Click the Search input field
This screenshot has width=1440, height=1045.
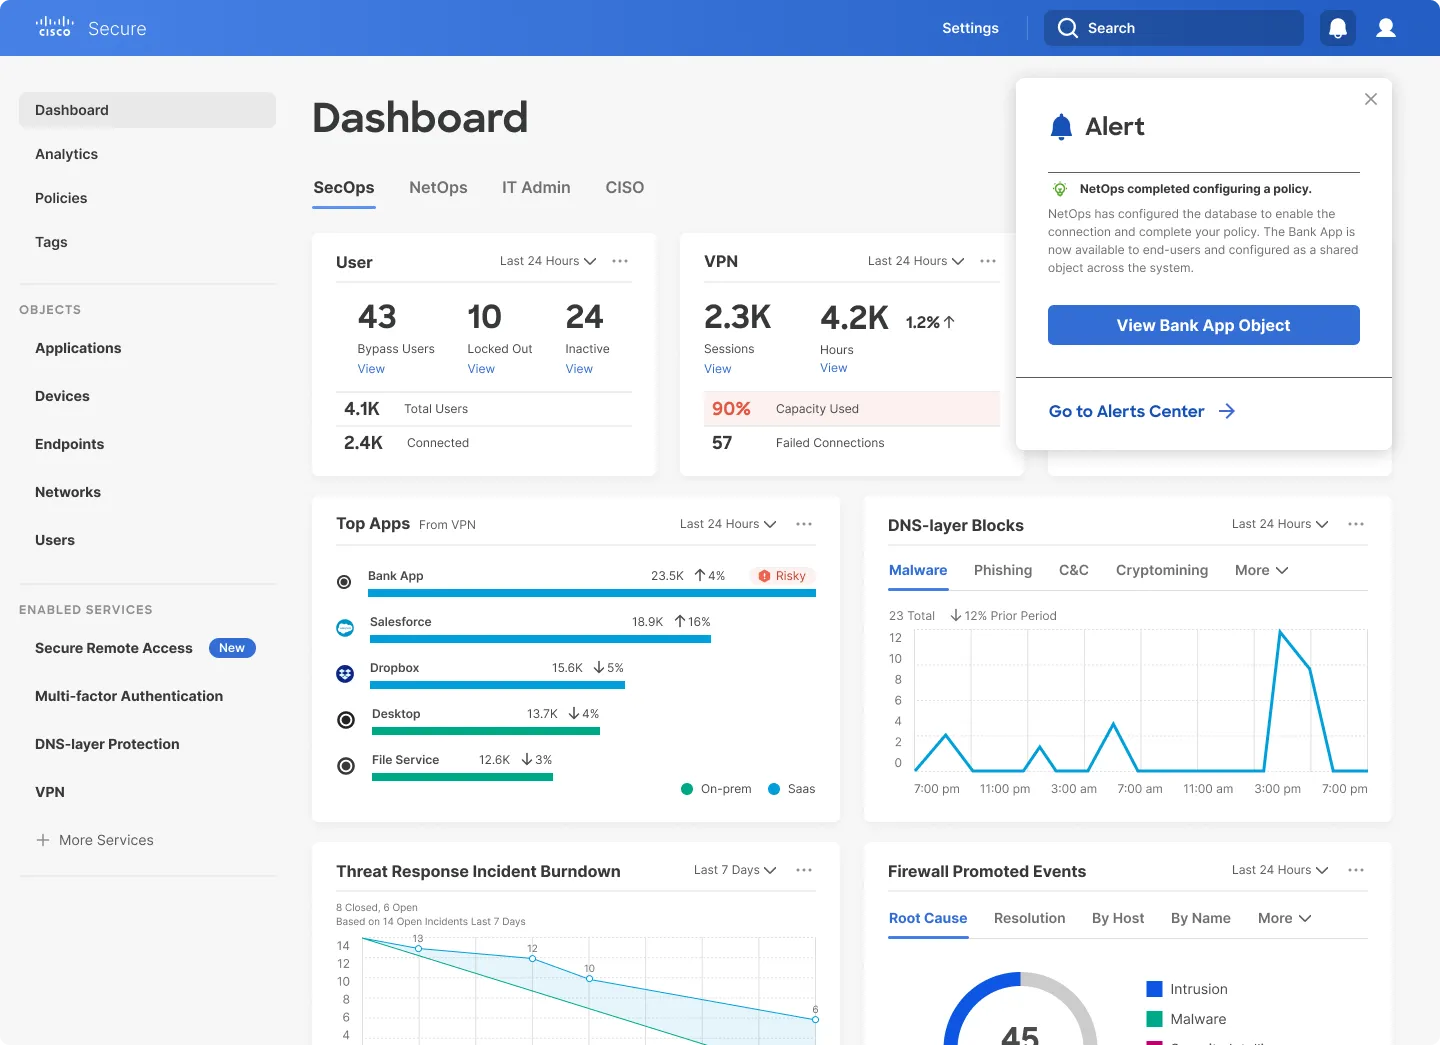coord(1174,28)
